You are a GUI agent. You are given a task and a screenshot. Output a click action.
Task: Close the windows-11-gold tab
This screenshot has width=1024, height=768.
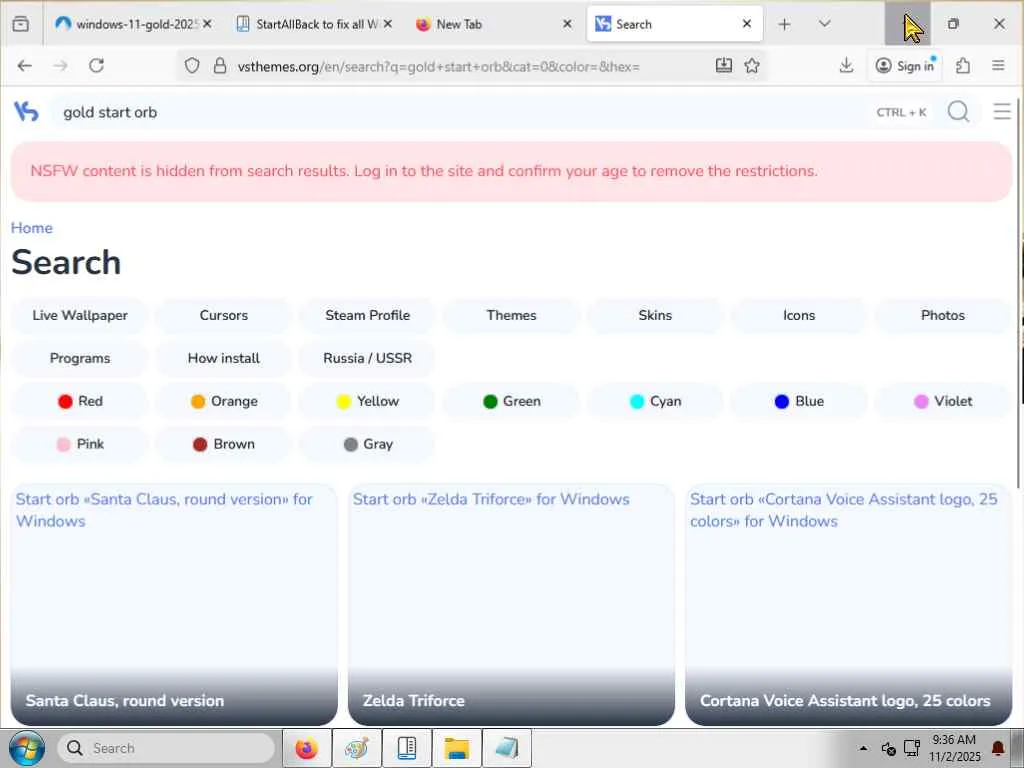[x=206, y=24]
